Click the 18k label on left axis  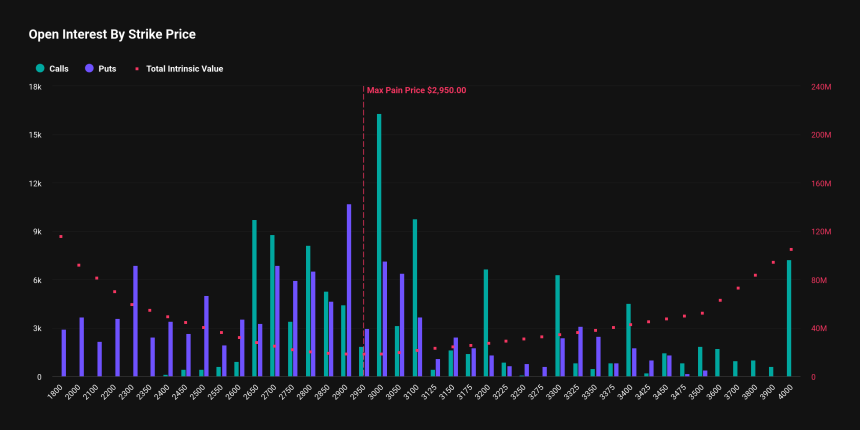pyautogui.click(x=34, y=87)
